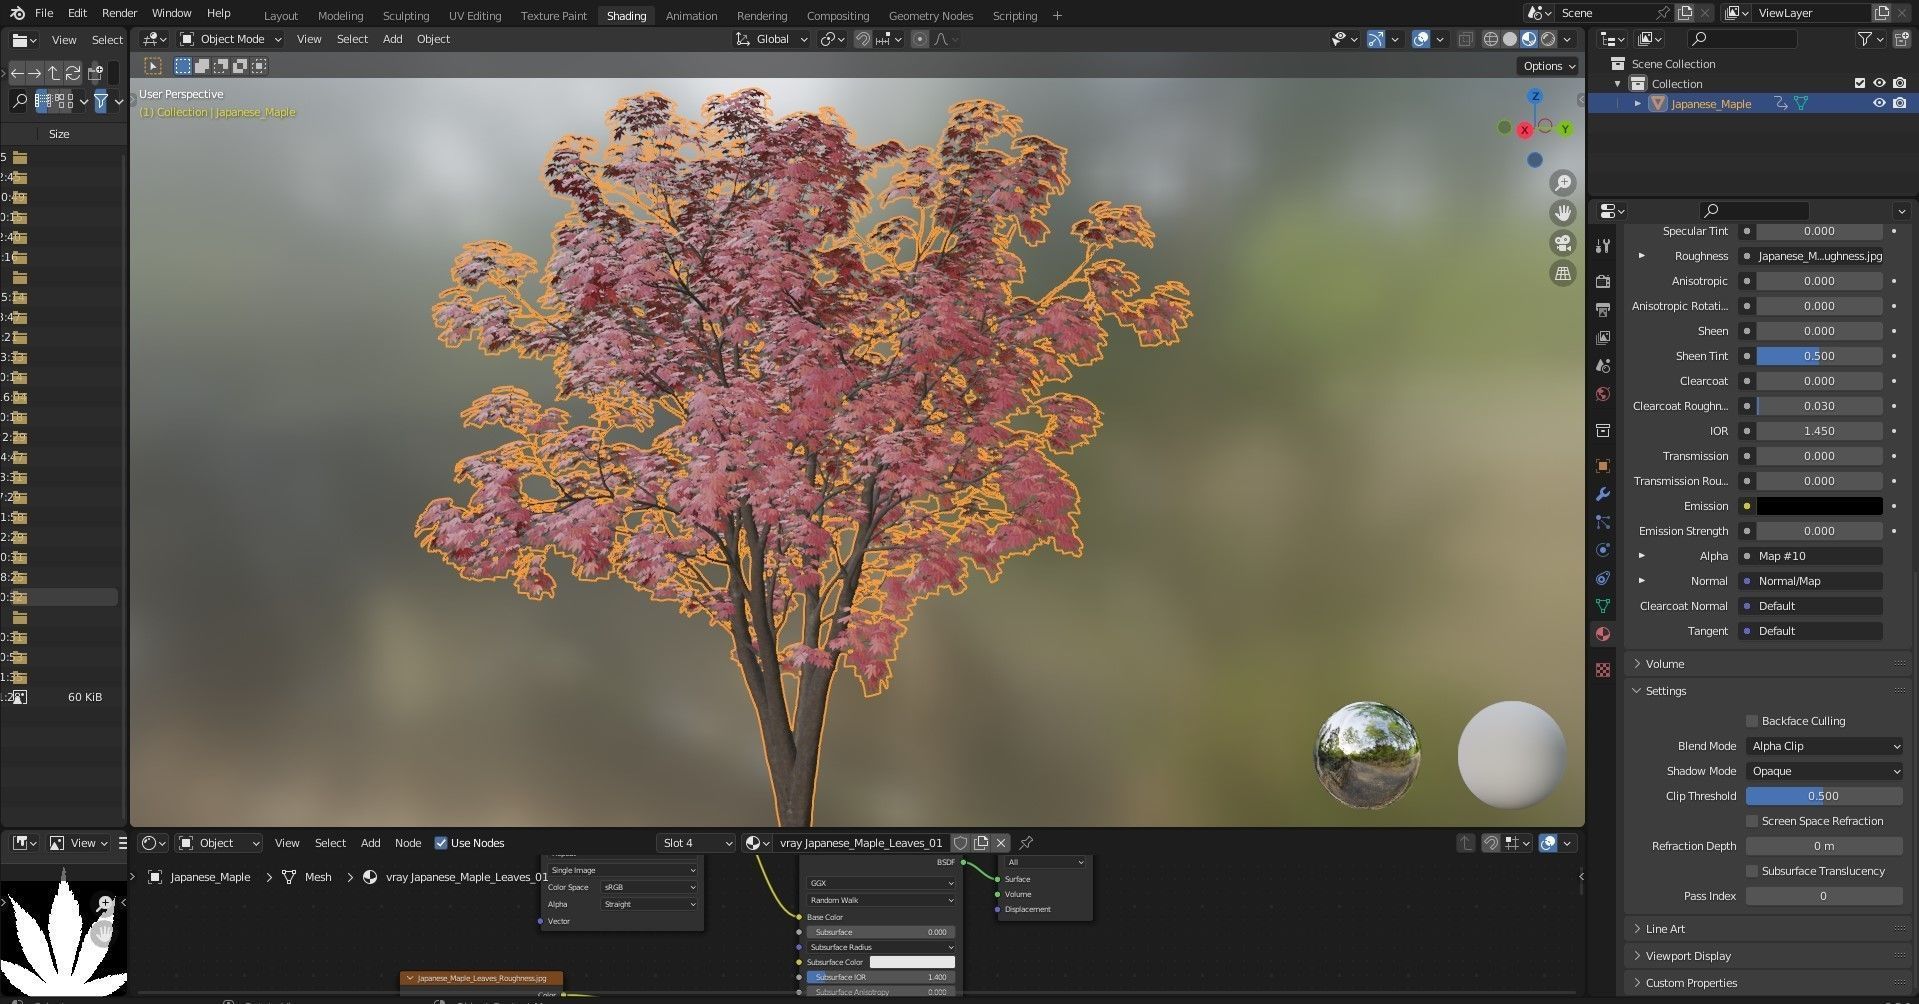Select wireframe viewport shading
This screenshot has width=1919, height=1004.
click(x=1491, y=39)
